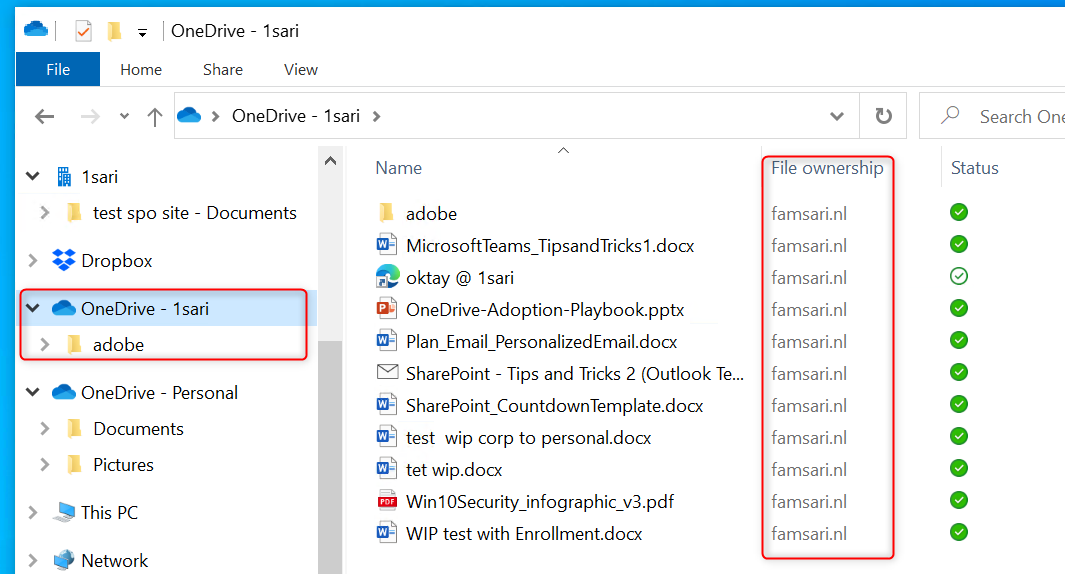Click green sync status icon for adobe row

pos(959,213)
